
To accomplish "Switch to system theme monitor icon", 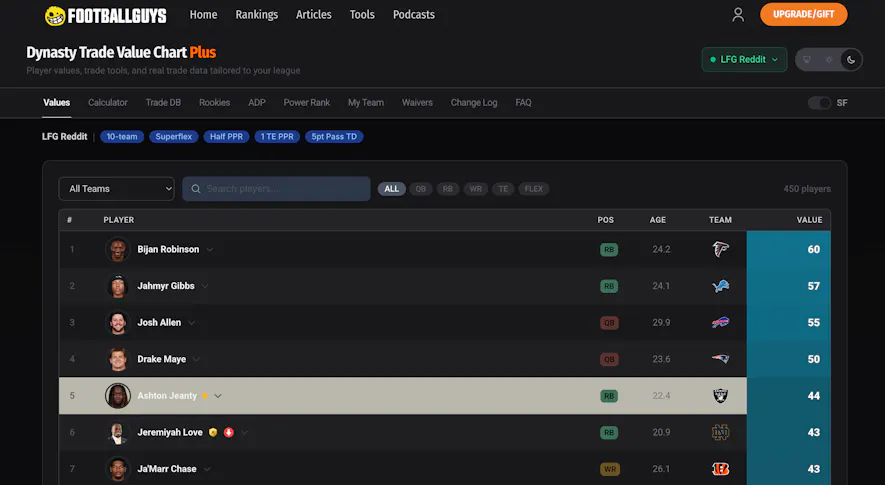I will click(x=807, y=60).
